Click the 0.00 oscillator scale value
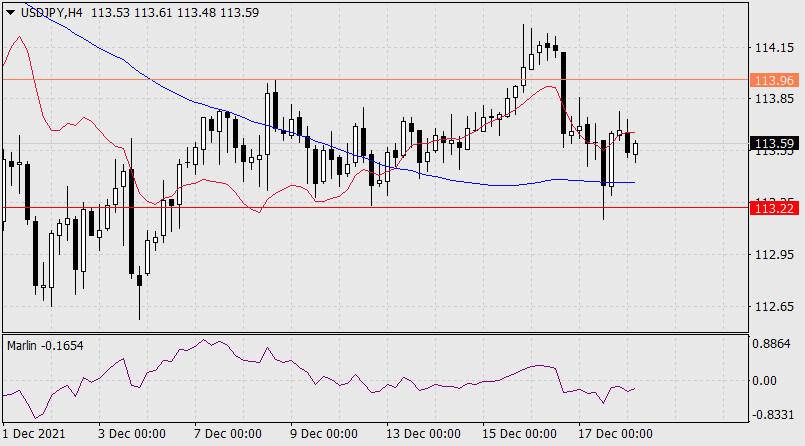This screenshot has height=446, width=805. click(x=764, y=381)
